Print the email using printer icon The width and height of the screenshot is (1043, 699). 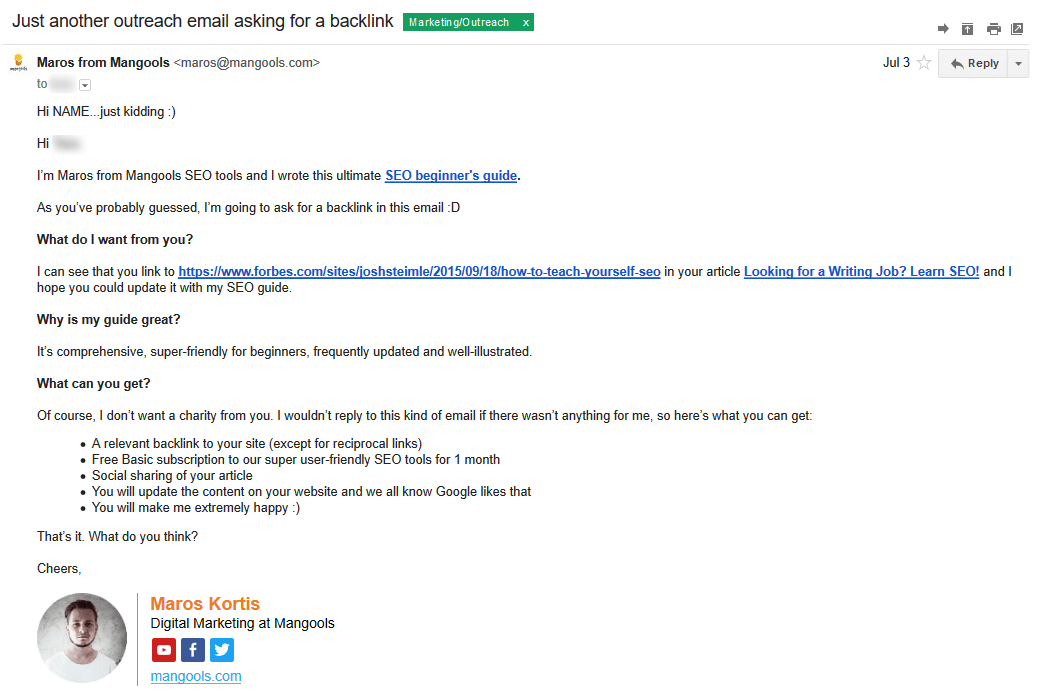tap(993, 29)
